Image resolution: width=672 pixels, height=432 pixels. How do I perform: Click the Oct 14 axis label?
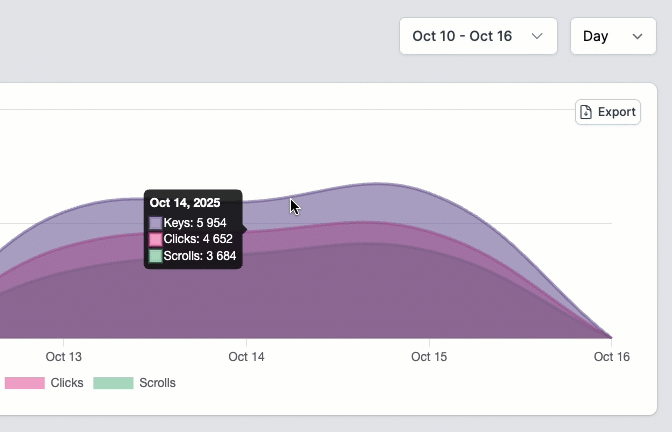pos(246,356)
